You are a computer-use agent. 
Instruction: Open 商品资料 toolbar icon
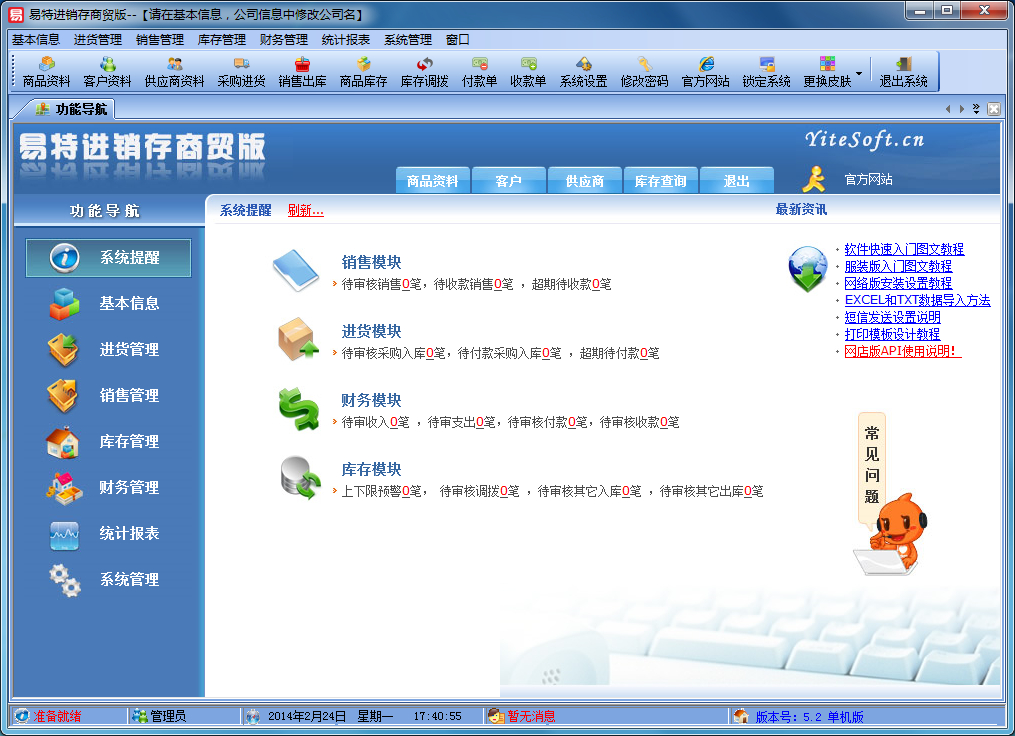point(46,72)
